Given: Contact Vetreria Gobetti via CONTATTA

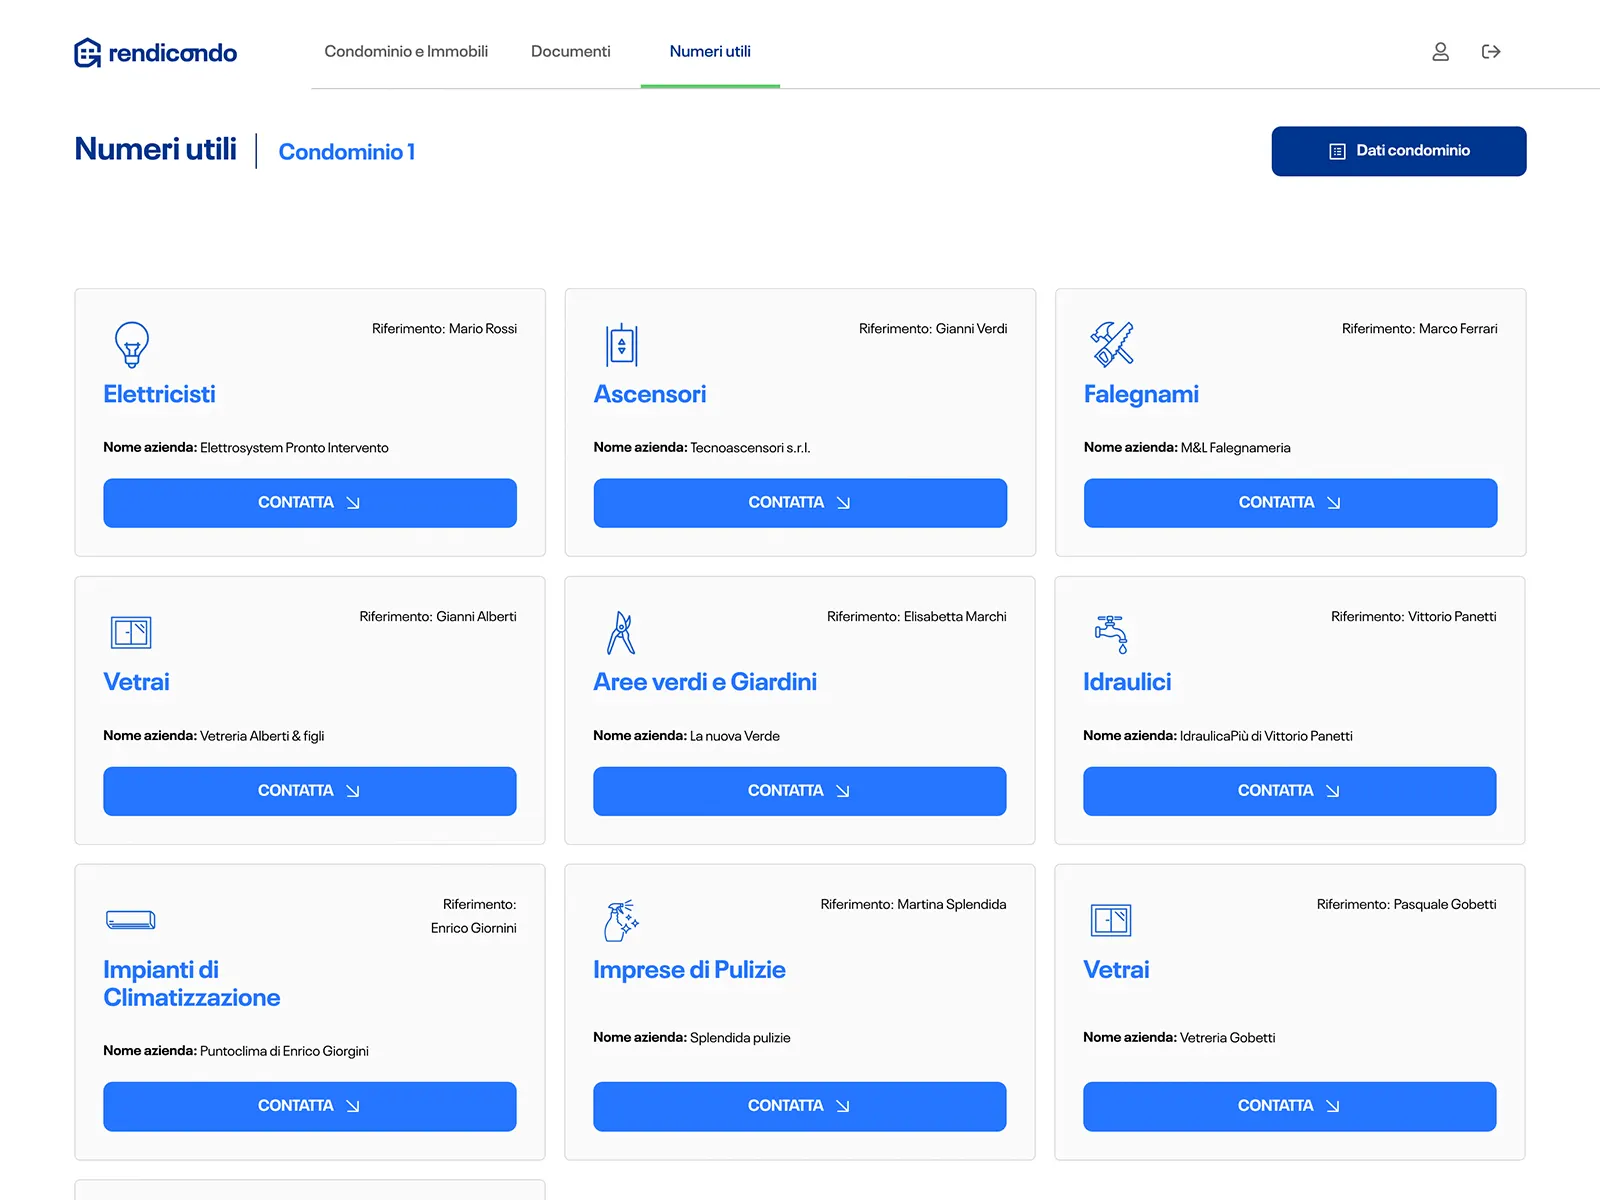Looking at the screenshot, I should coord(1290,1106).
